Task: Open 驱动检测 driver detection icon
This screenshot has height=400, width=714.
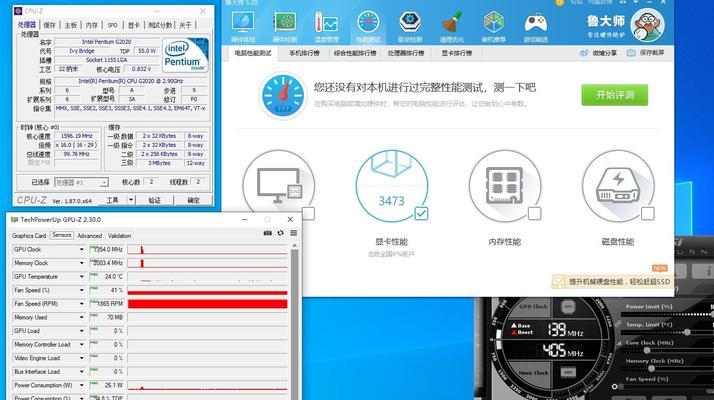Action: point(410,22)
